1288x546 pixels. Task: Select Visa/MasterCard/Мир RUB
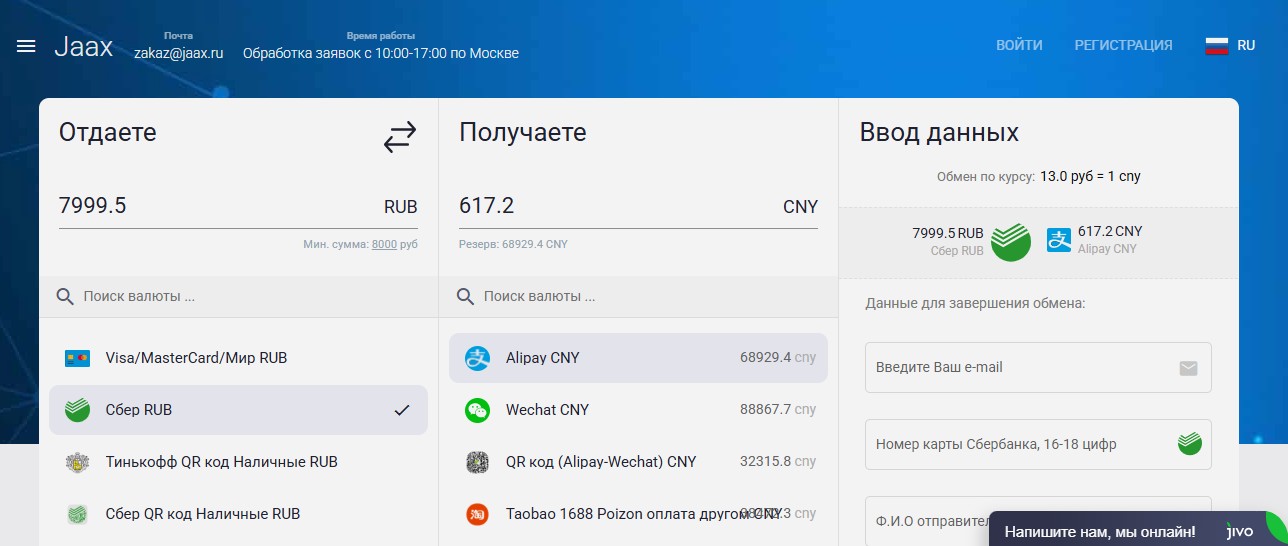[238, 358]
